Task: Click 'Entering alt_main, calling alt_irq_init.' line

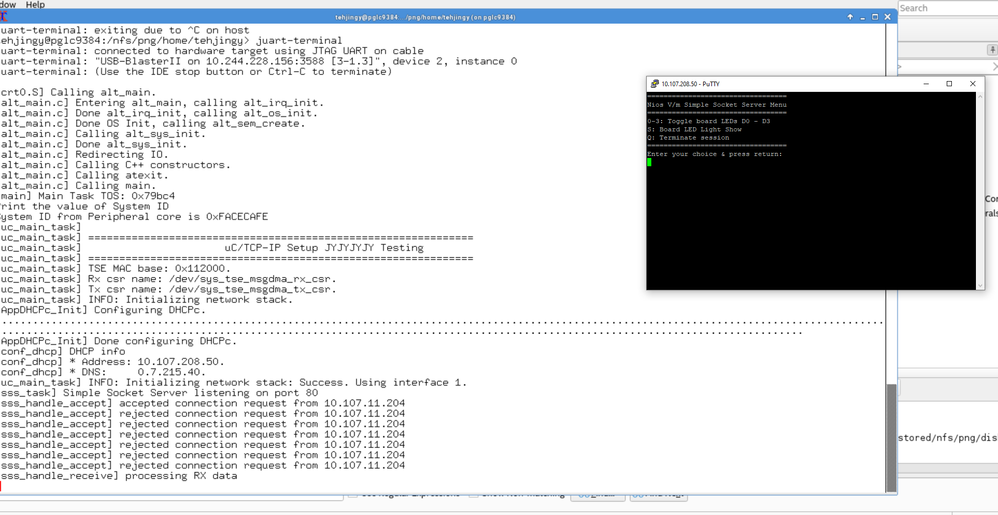Action: point(162,103)
